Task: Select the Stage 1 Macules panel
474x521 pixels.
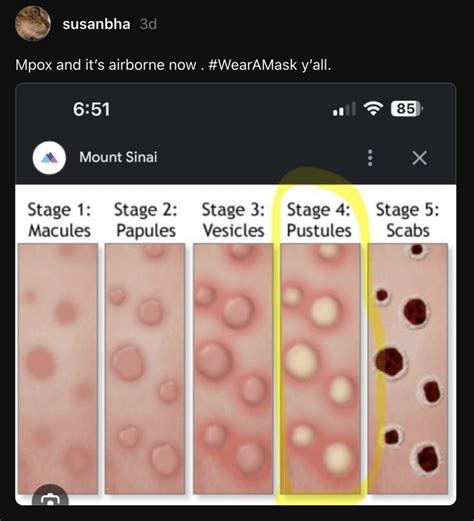Action: click(x=58, y=368)
